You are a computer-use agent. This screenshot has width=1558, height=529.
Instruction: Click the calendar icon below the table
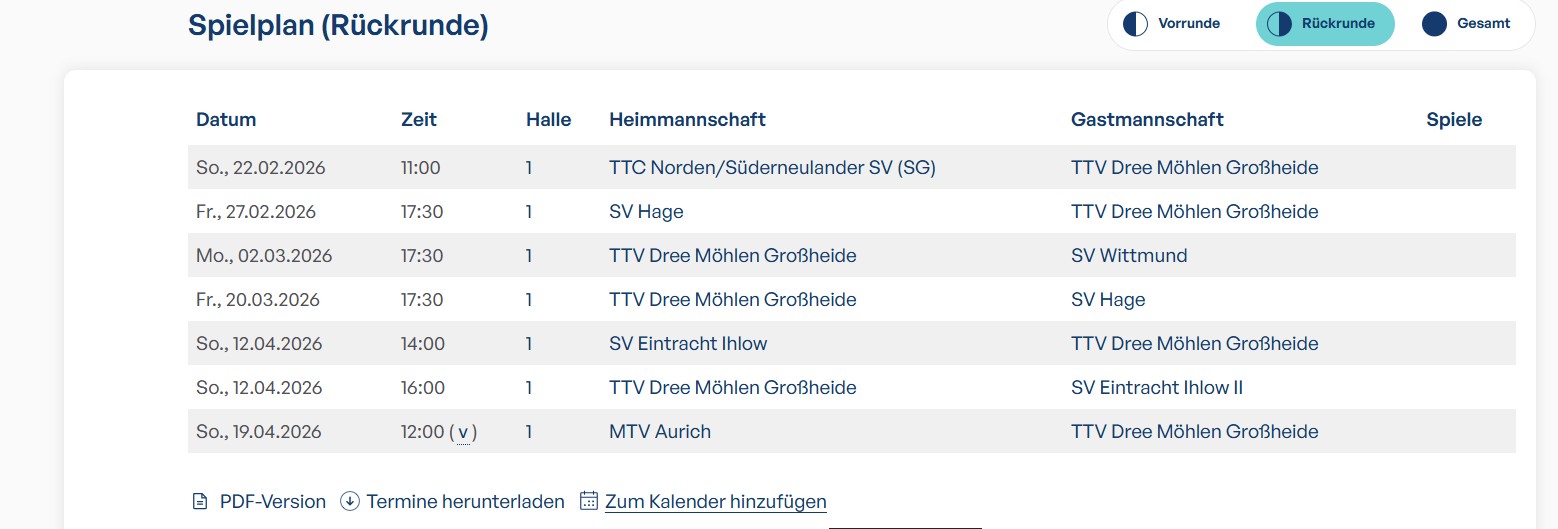tap(589, 501)
